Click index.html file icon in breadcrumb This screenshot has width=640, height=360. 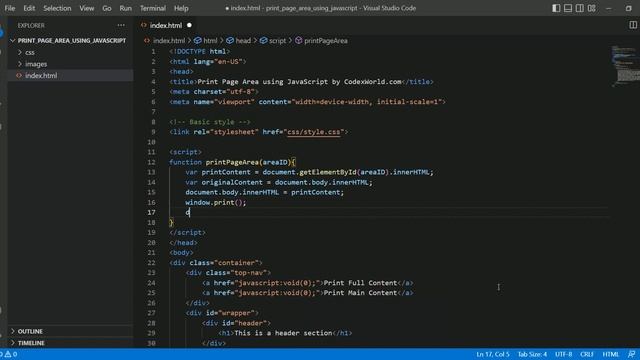[x=147, y=41]
